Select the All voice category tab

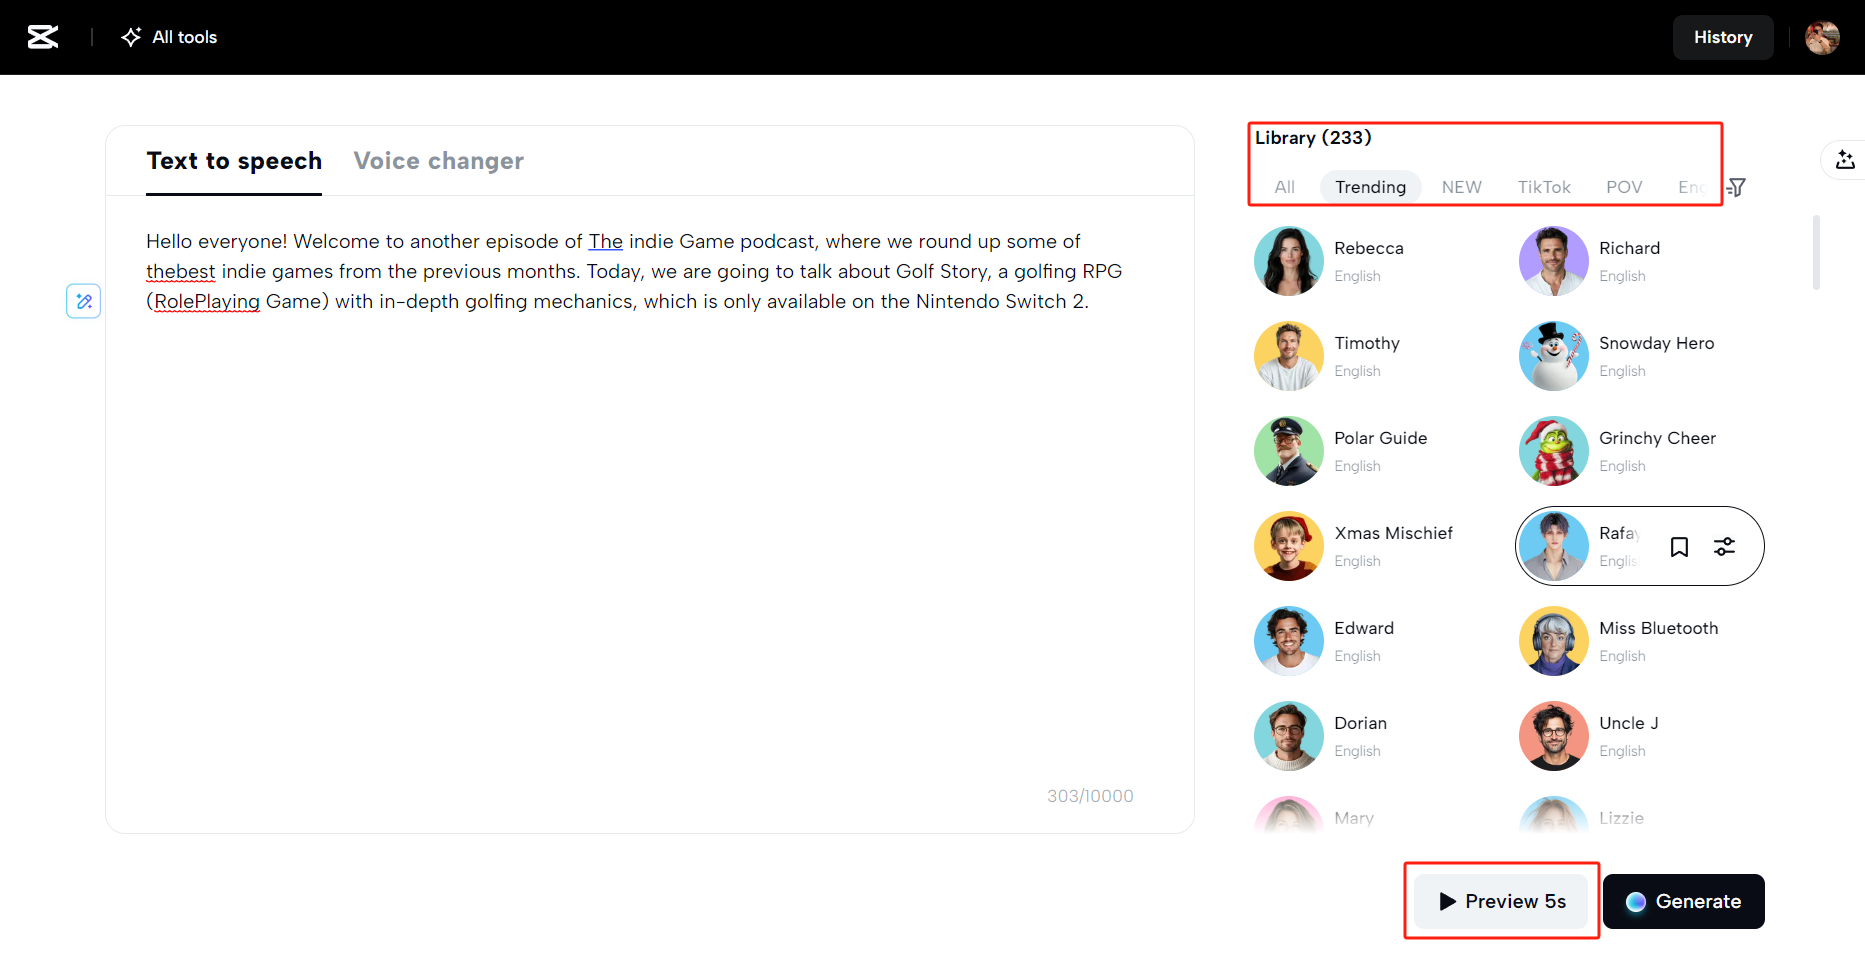point(1285,187)
